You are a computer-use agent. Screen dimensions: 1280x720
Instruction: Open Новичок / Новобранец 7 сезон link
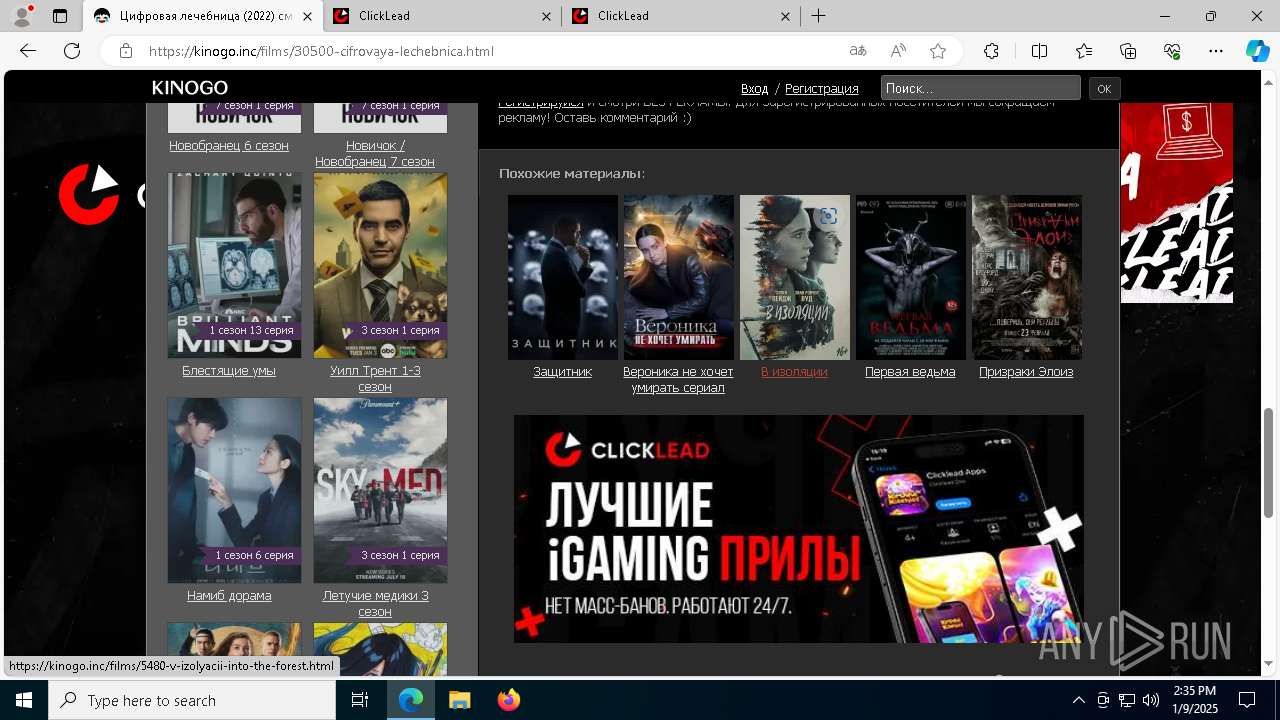375,153
